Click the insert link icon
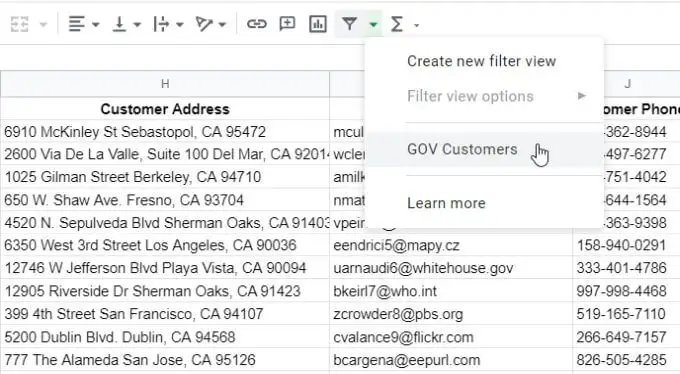Viewport: 680px width, 374px height. pos(257,24)
